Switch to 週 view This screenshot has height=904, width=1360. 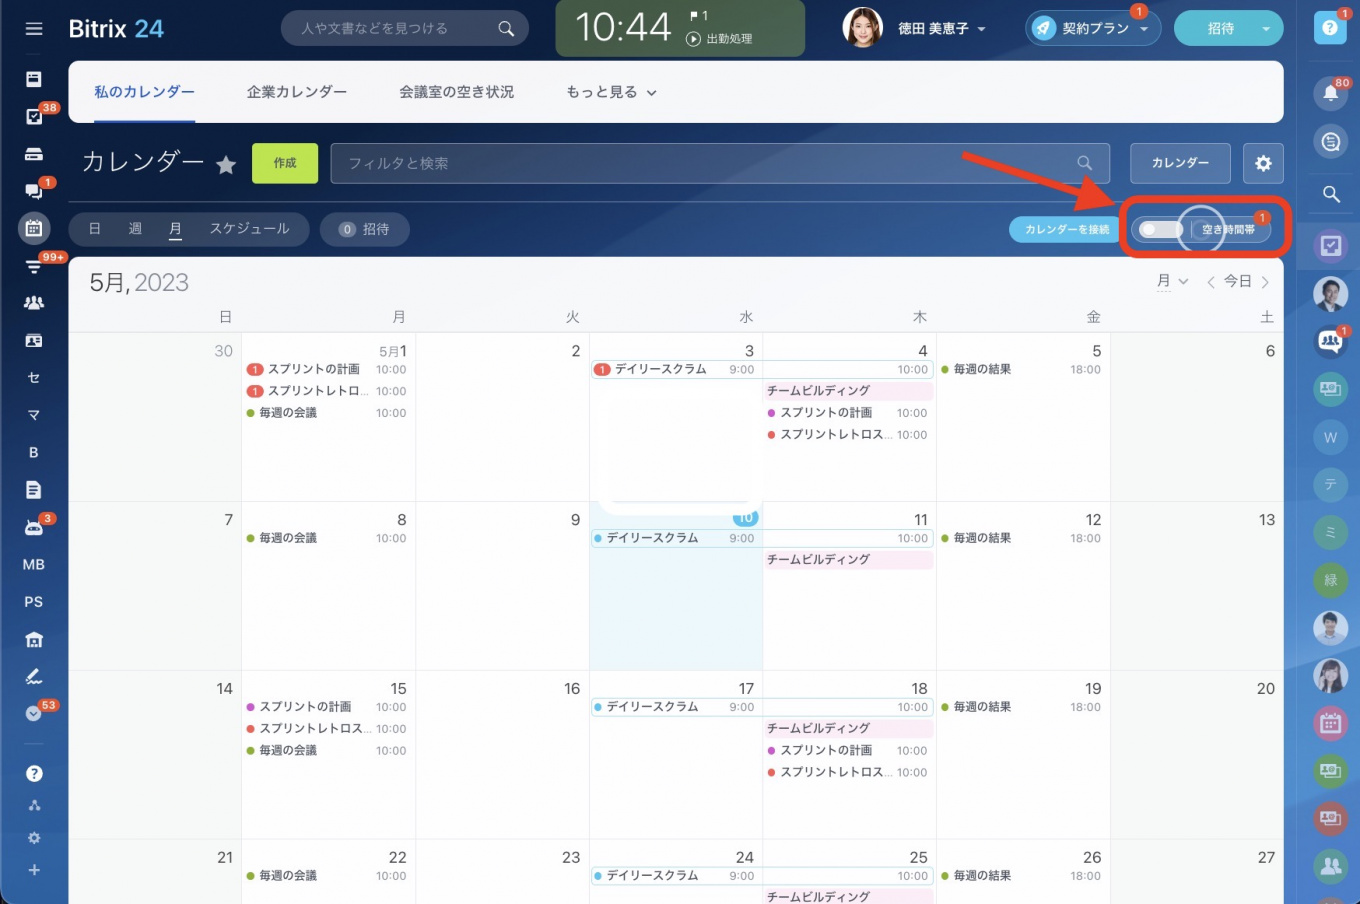135,229
